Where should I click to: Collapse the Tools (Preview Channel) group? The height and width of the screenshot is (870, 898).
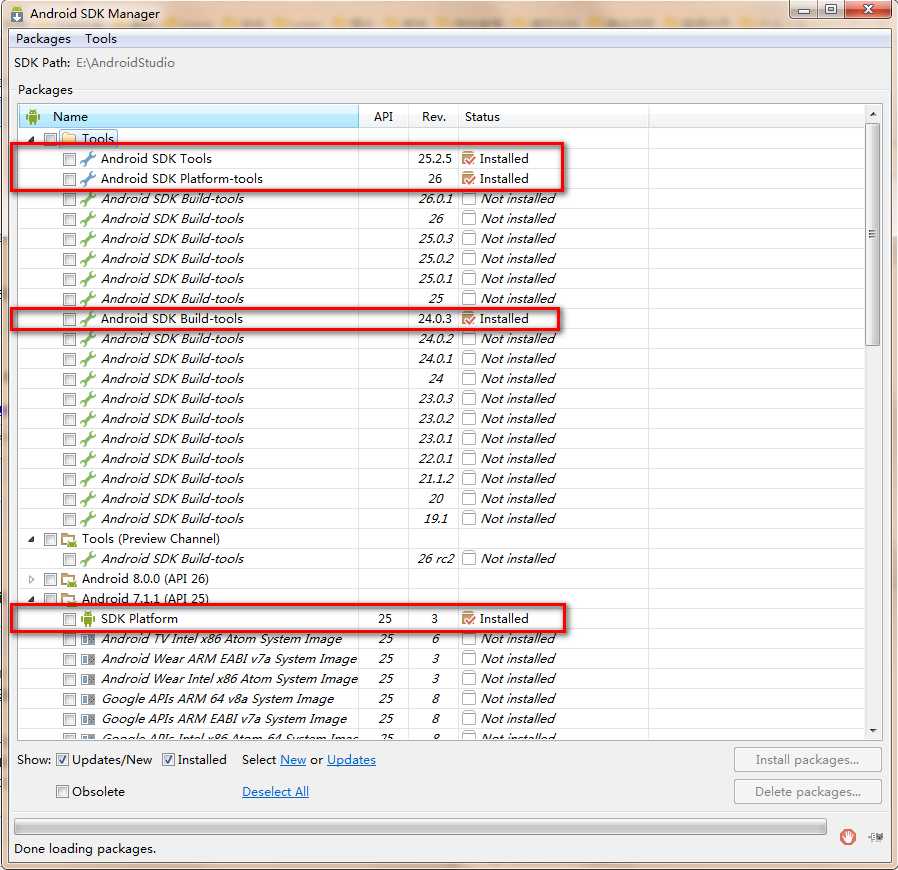tap(31, 540)
